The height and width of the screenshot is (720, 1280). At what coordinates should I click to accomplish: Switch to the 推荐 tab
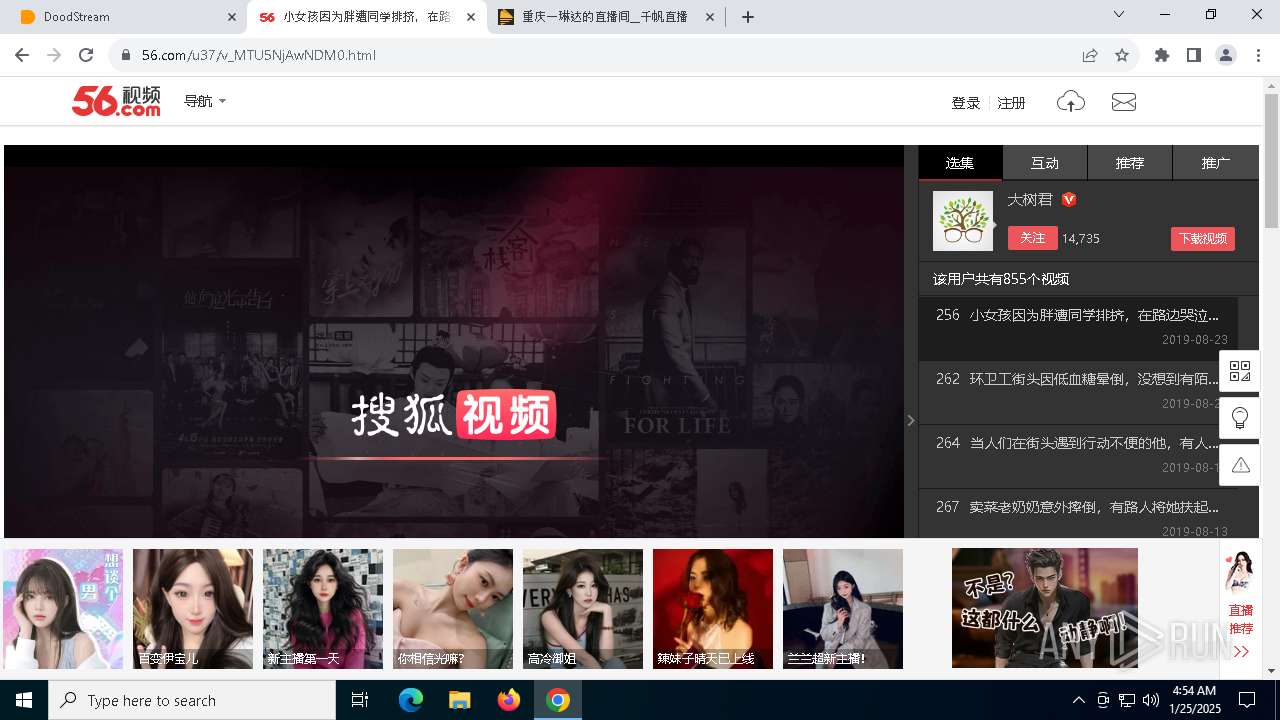click(x=1130, y=162)
